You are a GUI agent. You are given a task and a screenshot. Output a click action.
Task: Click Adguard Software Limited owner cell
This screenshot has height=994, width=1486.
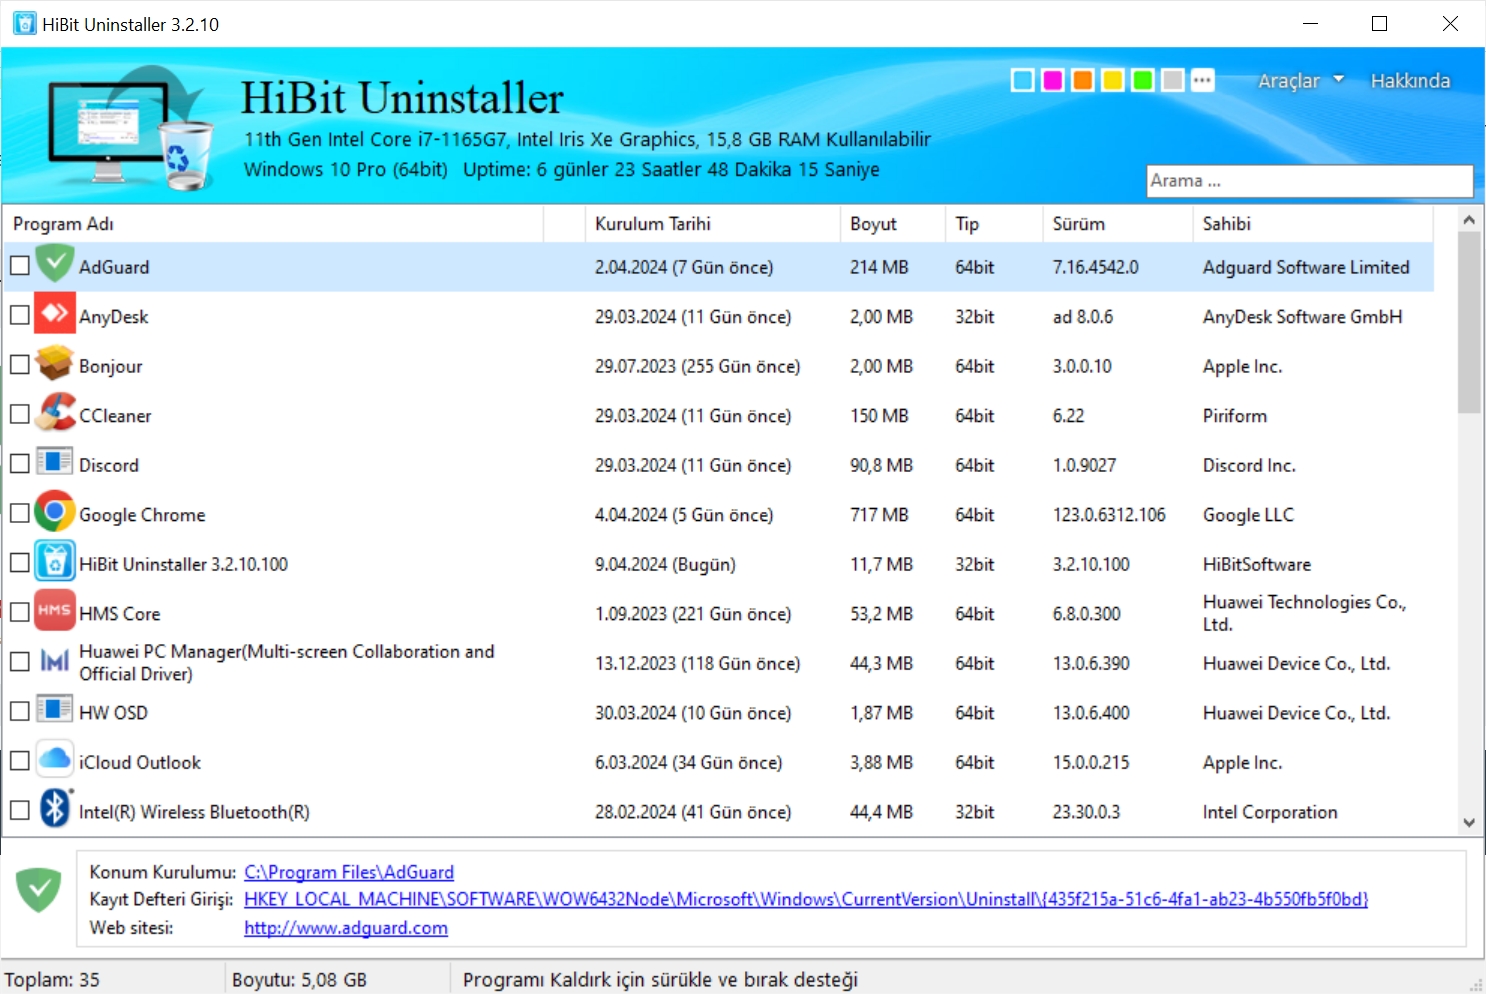tap(1306, 267)
